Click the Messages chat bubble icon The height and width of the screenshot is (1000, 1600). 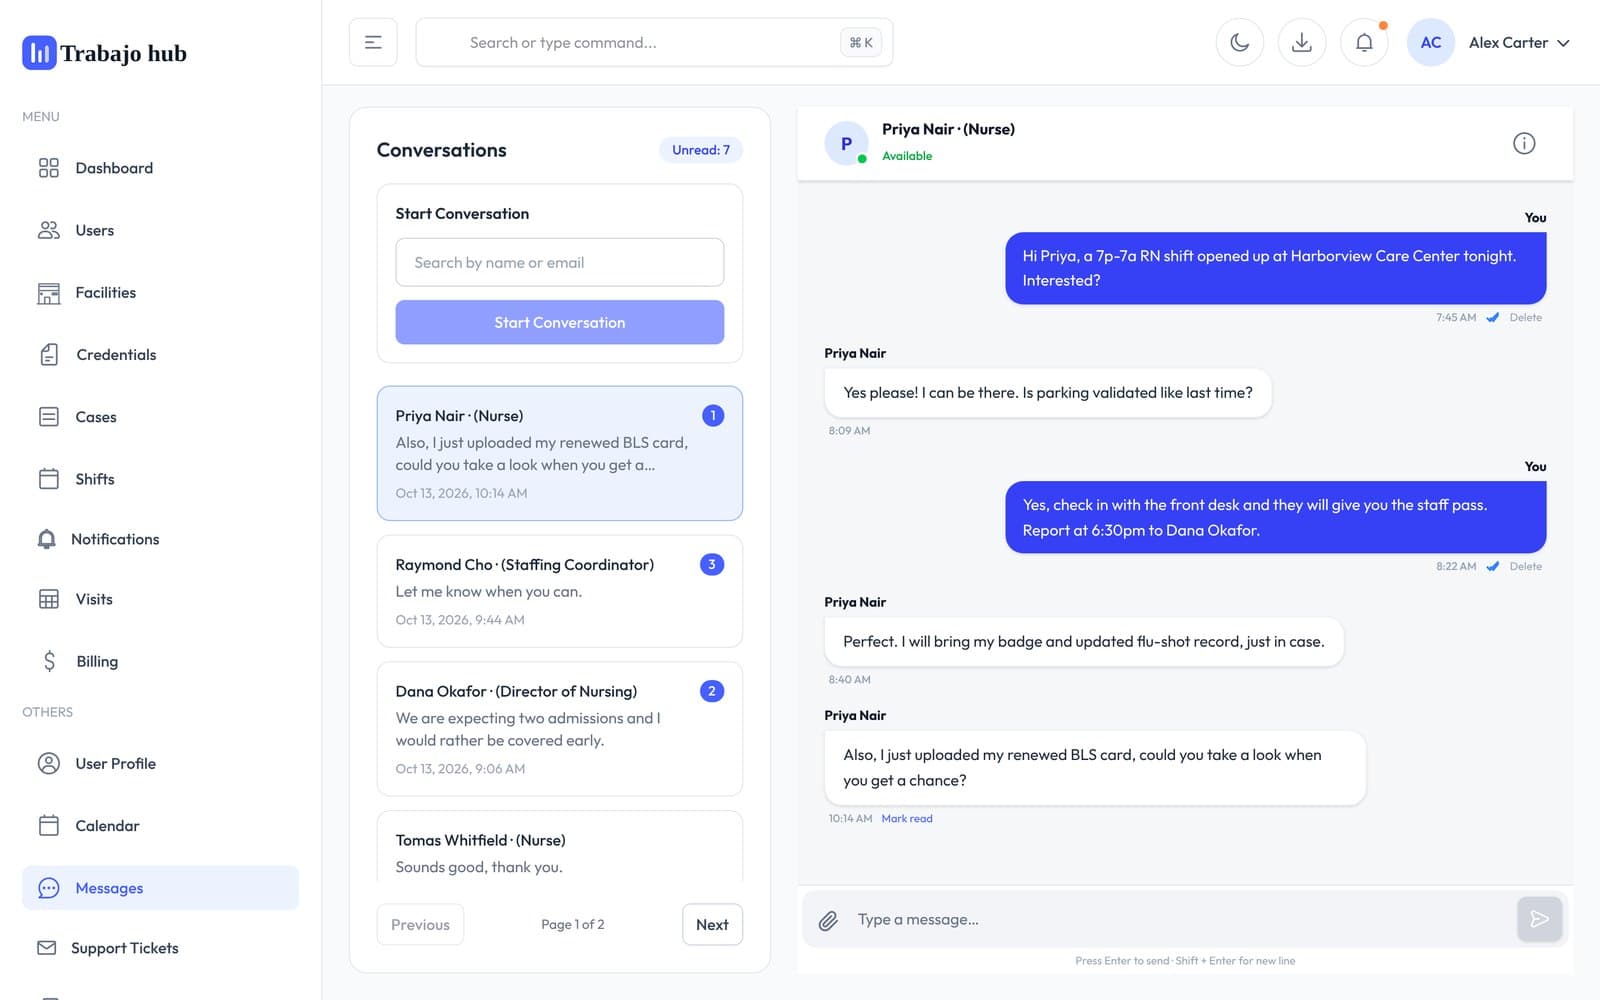[x=48, y=888]
